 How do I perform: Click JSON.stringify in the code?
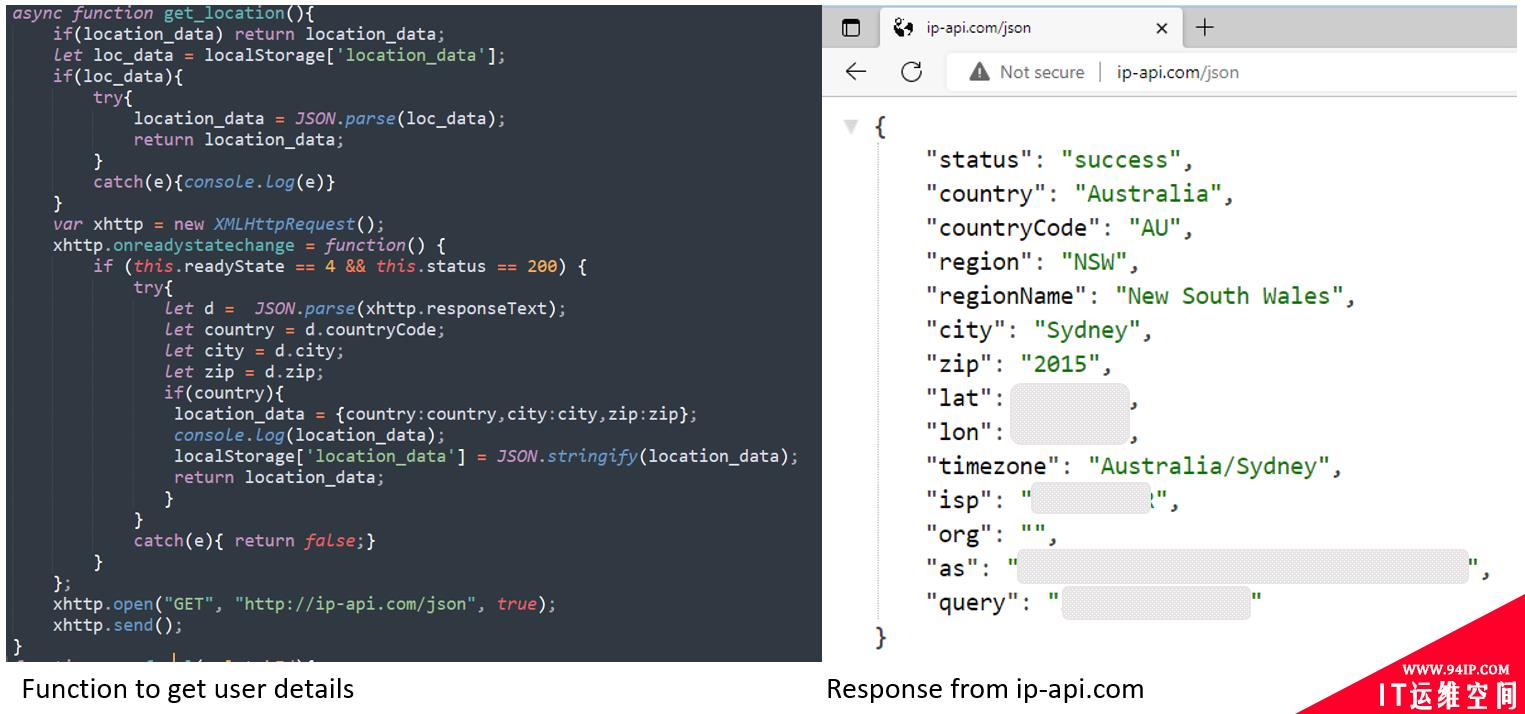(567, 456)
